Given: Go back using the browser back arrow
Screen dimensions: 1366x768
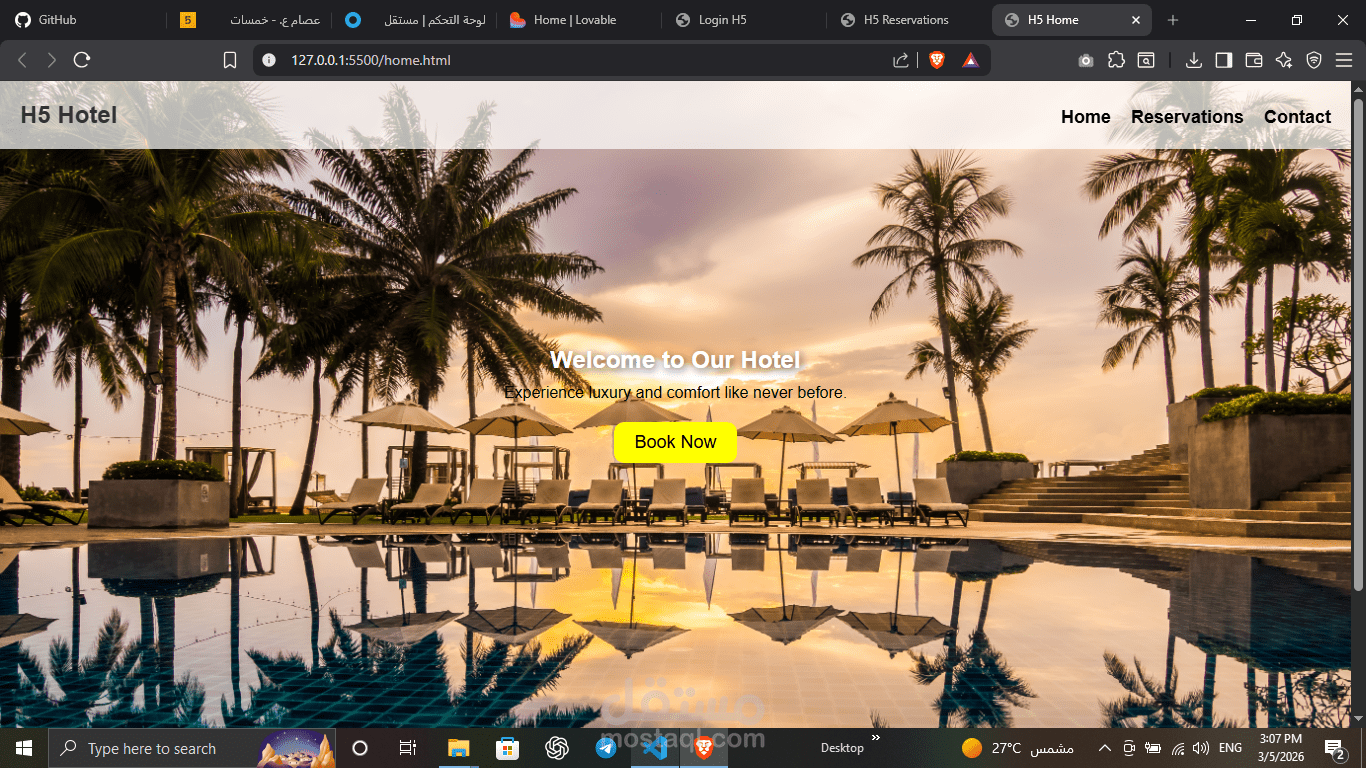Looking at the screenshot, I should click(22, 60).
